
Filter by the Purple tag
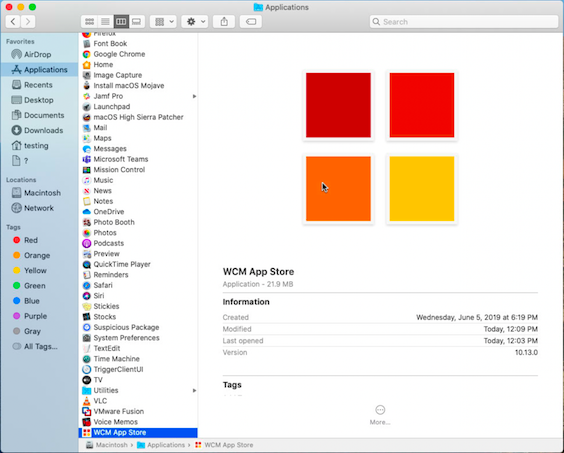(x=39, y=316)
